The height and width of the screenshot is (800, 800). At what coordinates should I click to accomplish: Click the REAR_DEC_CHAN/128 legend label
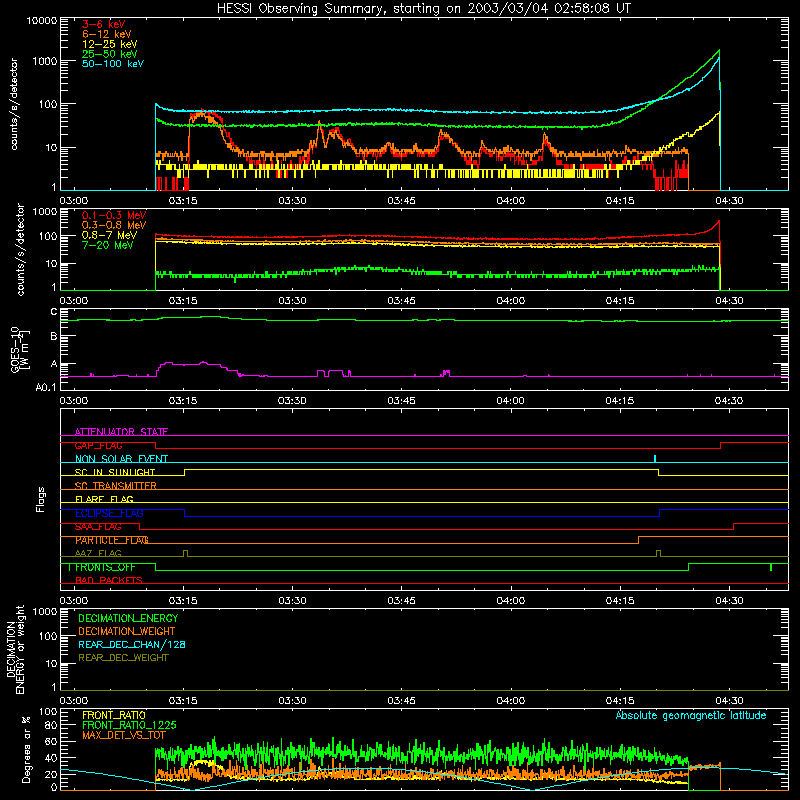[x=132, y=644]
